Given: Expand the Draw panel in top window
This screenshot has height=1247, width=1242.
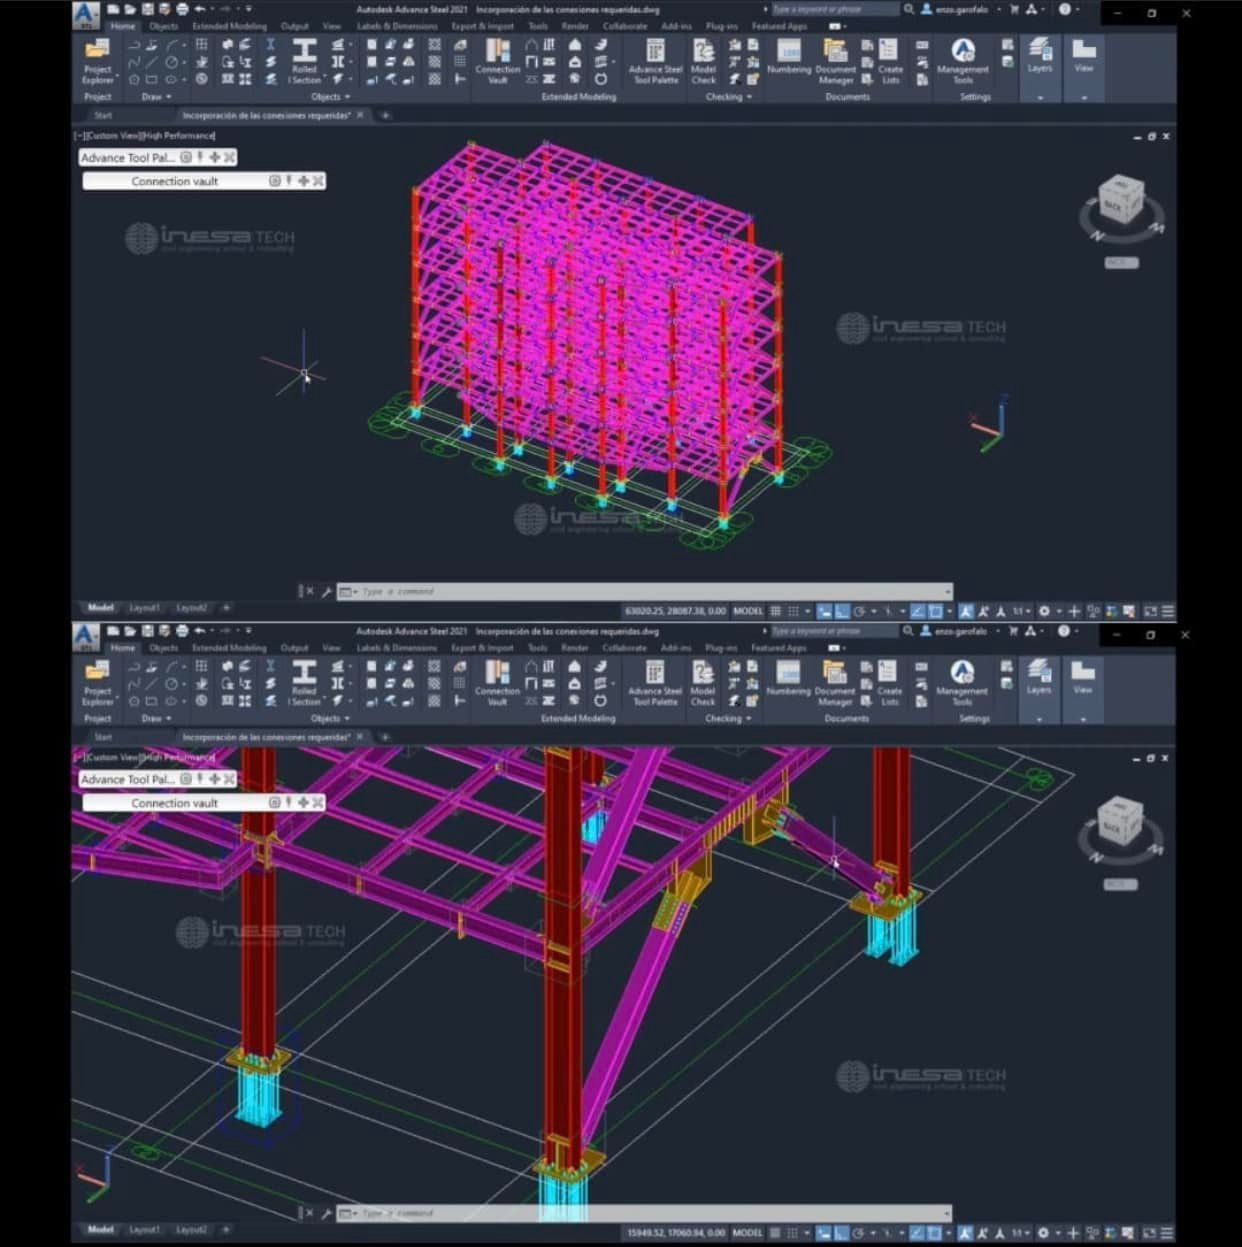Looking at the screenshot, I should (x=155, y=97).
